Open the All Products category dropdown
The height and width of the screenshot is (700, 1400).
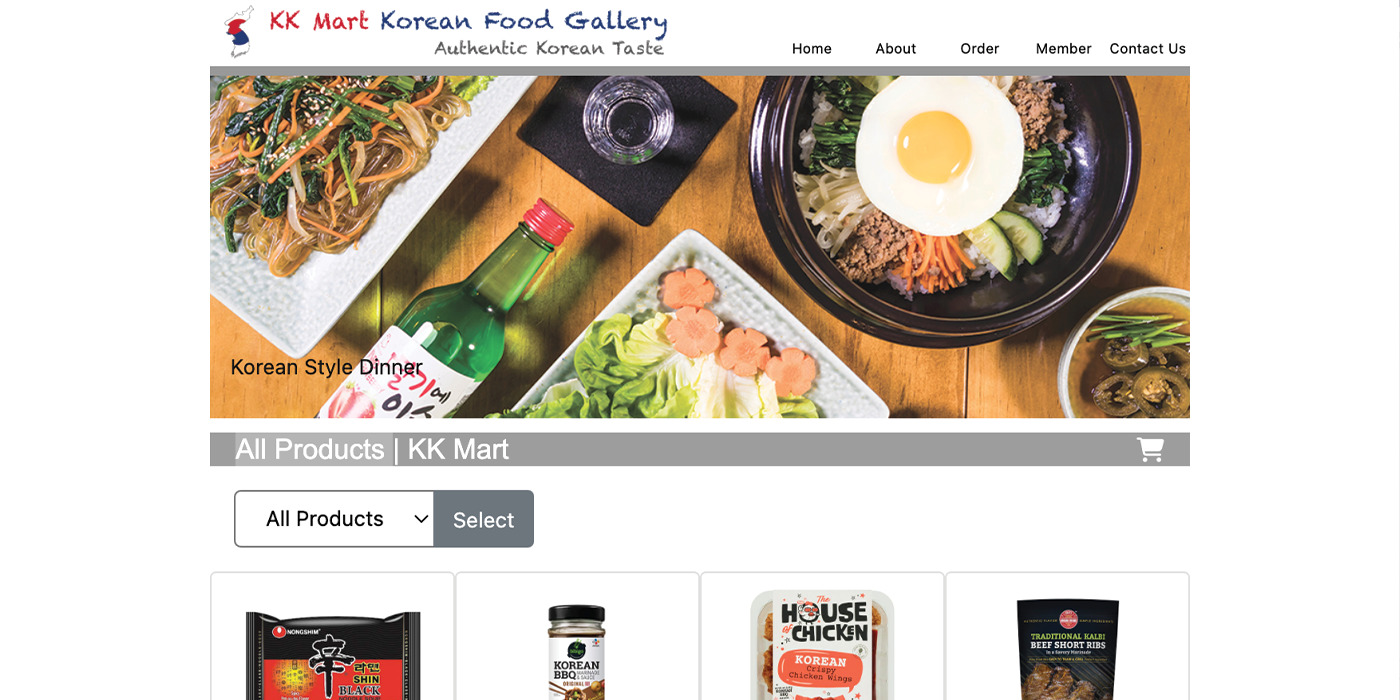click(334, 519)
